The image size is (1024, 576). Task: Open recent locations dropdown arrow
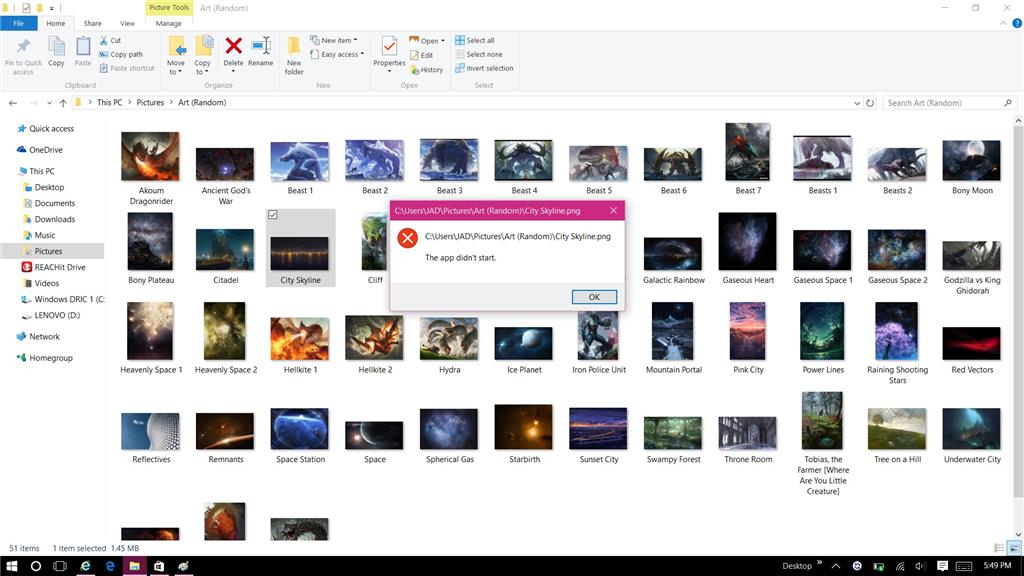(x=49, y=103)
